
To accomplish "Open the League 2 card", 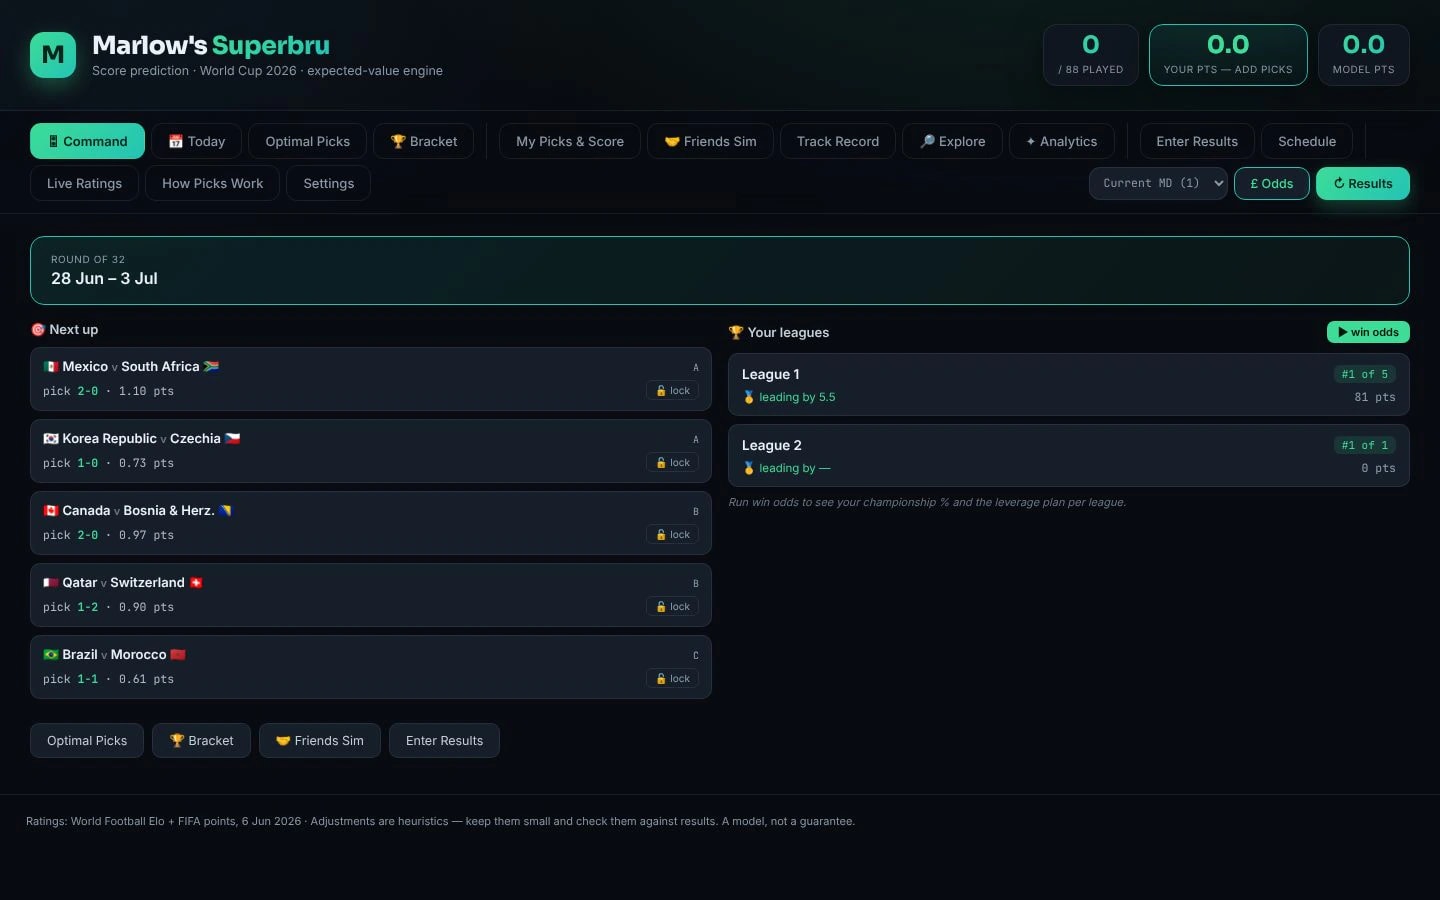I will click(x=1069, y=456).
